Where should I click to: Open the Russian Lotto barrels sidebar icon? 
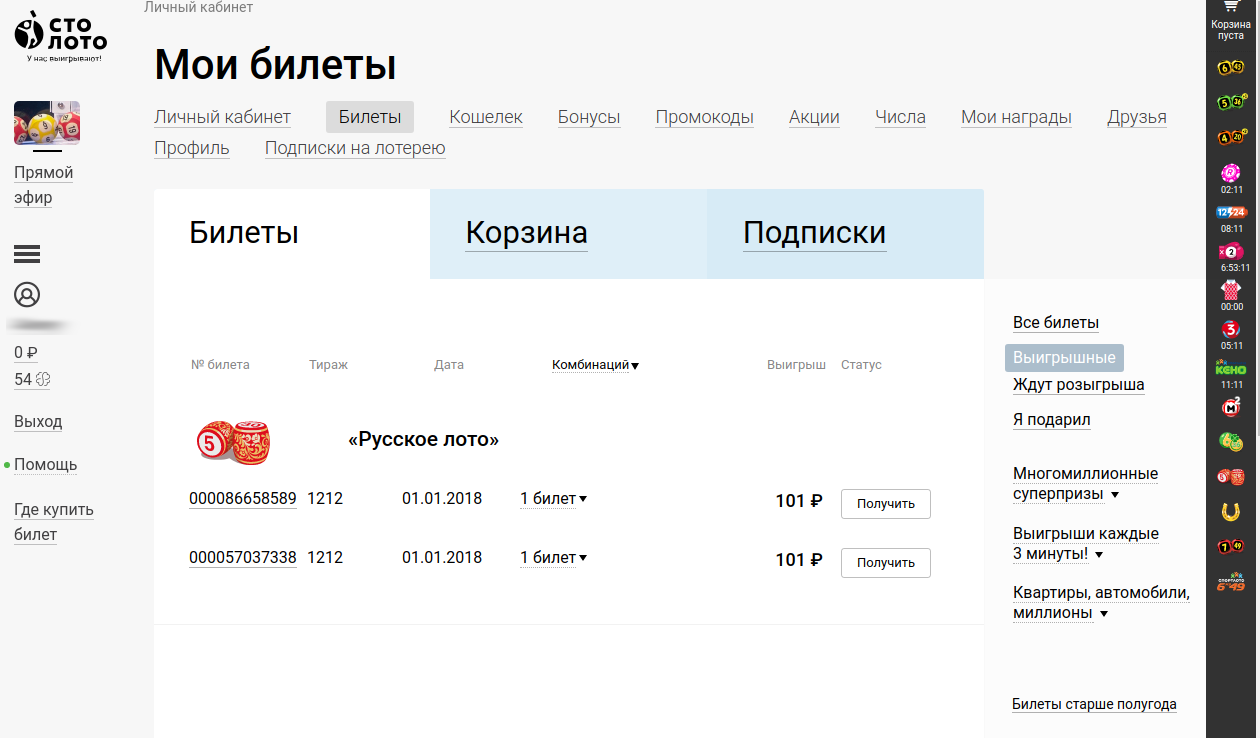click(x=1231, y=477)
